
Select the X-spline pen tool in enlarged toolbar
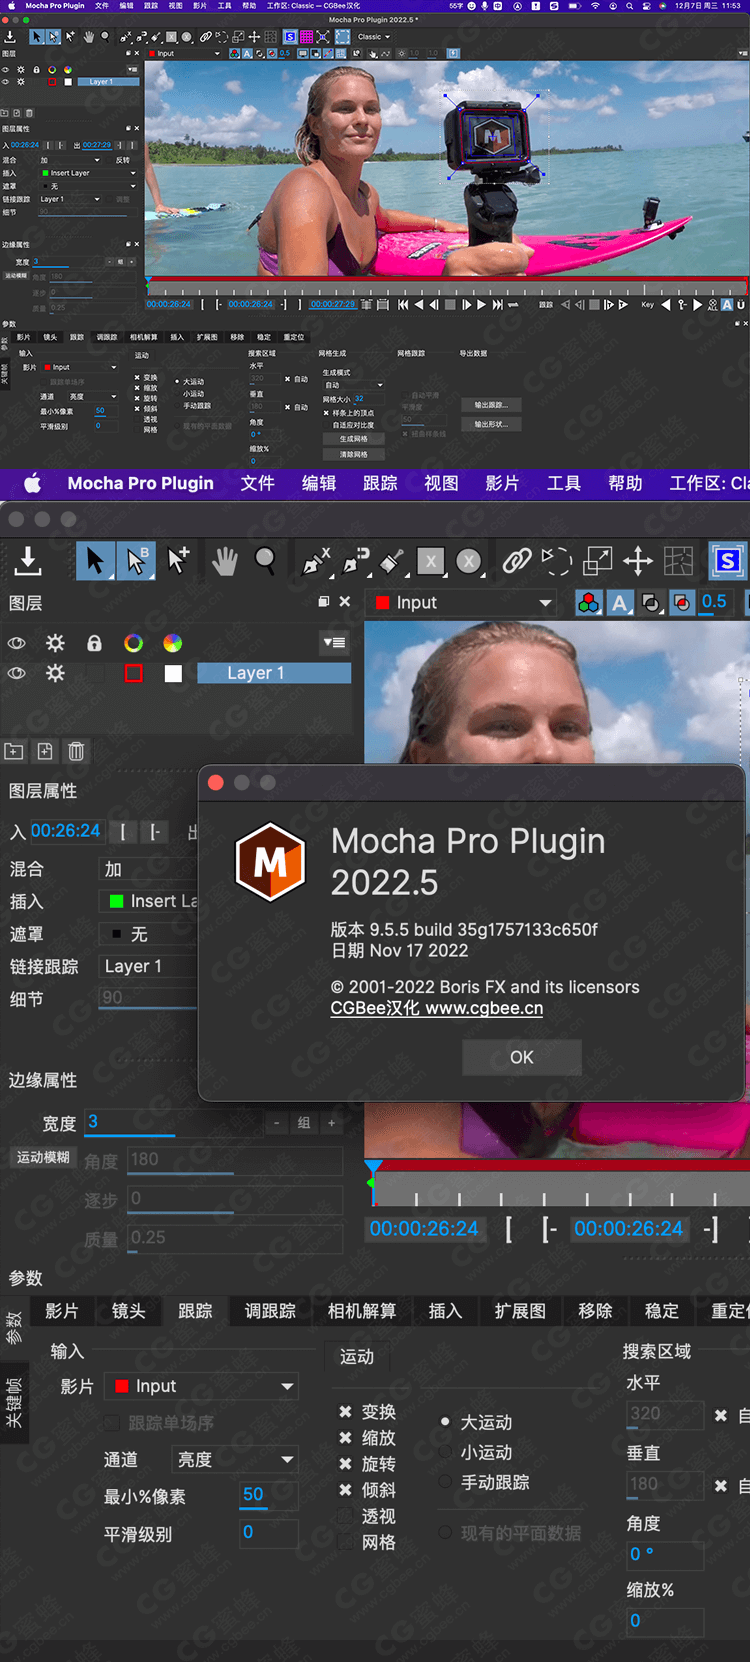coord(316,562)
